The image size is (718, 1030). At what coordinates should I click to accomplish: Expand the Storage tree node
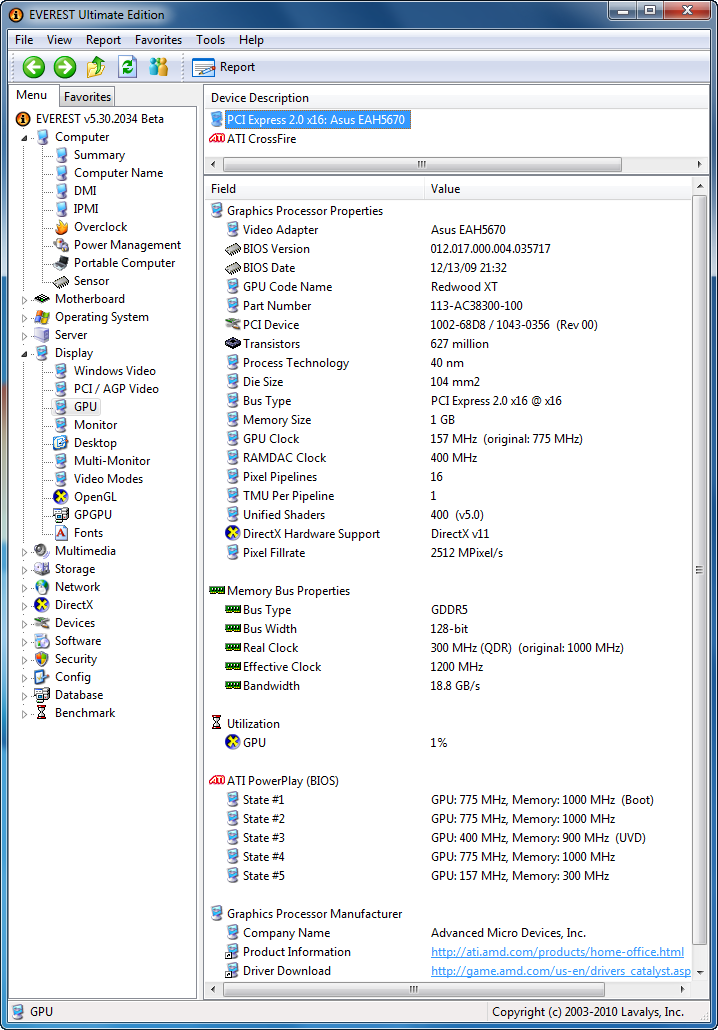pyautogui.click(x=24, y=570)
